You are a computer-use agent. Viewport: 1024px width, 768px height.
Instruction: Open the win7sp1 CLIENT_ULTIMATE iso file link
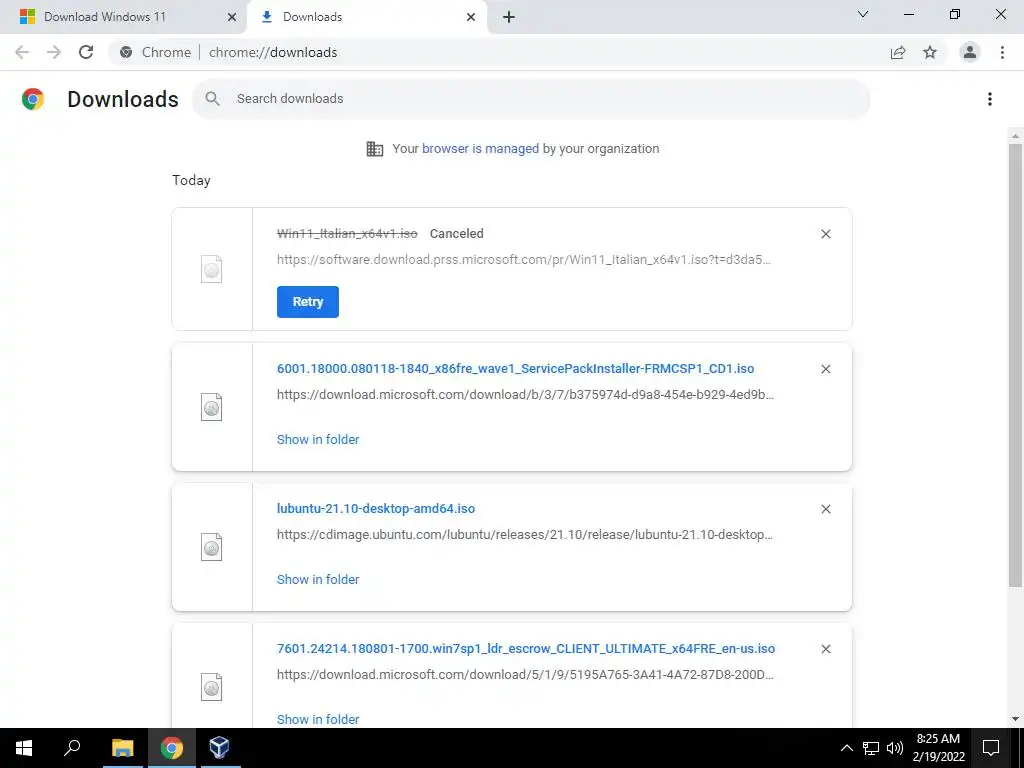coord(526,648)
